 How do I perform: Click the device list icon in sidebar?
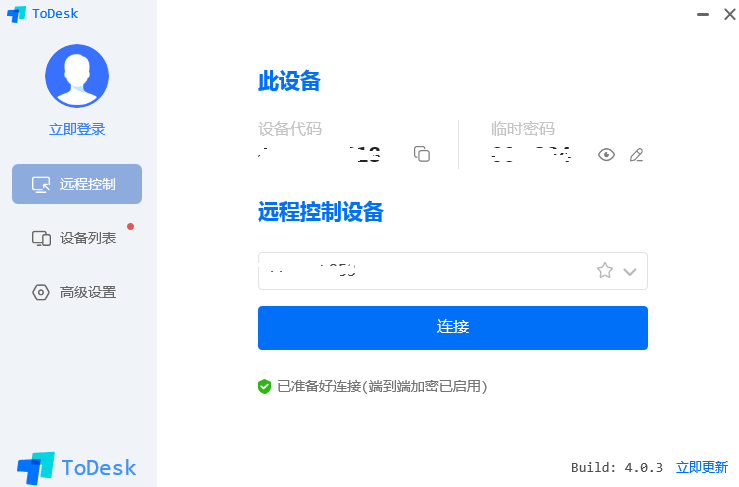tap(41, 239)
